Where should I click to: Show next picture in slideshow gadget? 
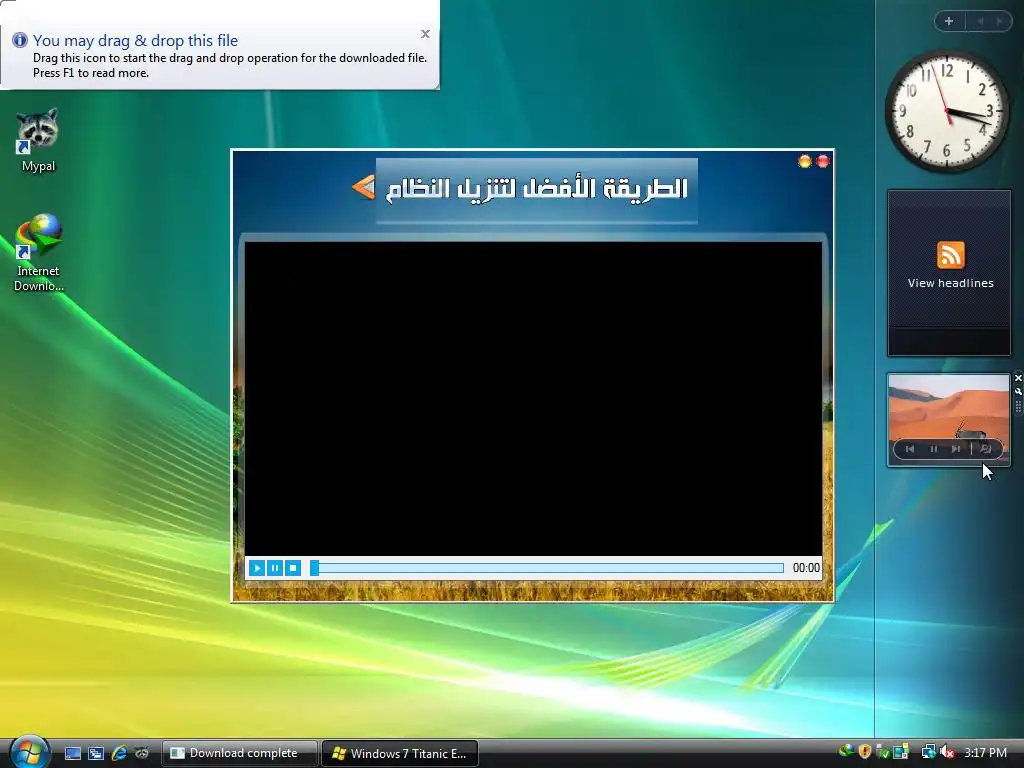click(x=956, y=449)
